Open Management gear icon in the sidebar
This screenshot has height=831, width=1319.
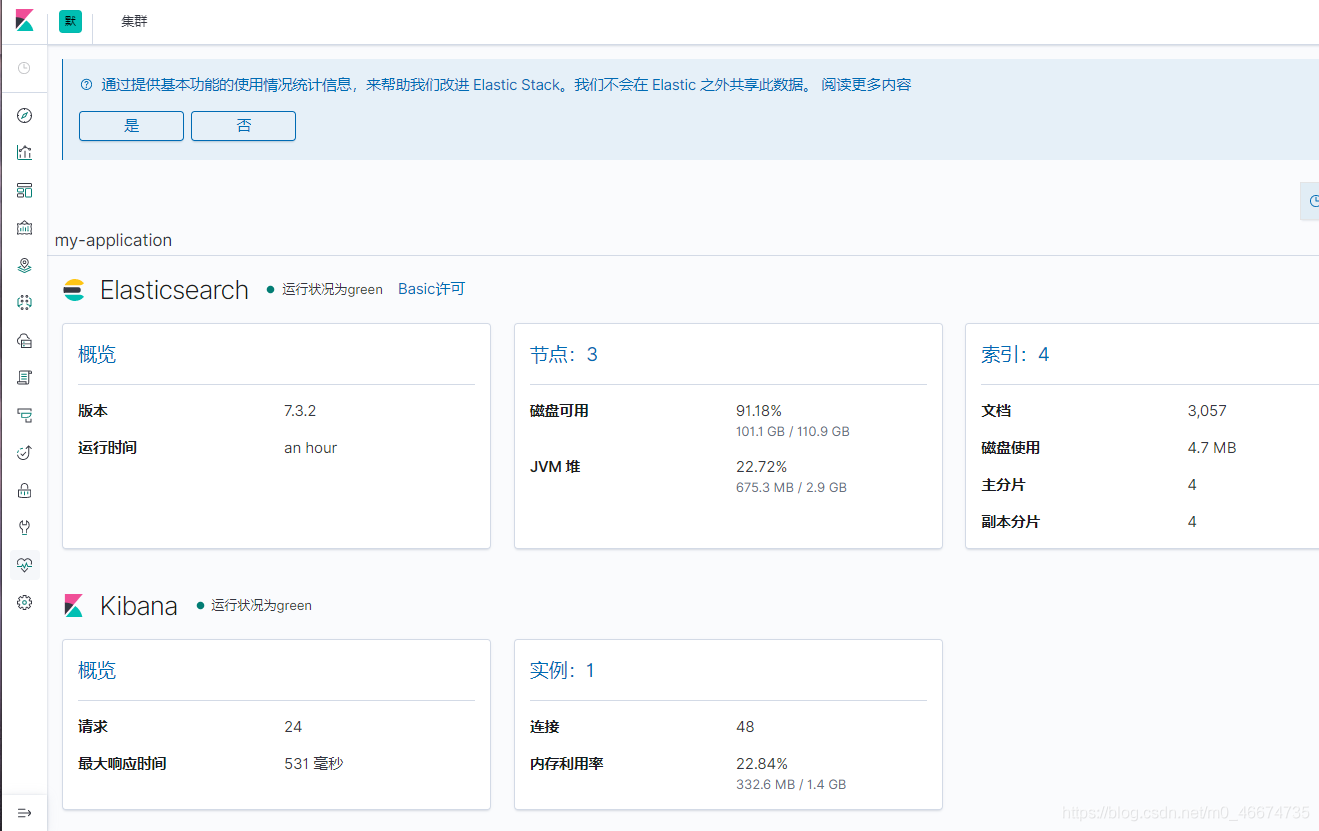click(25, 602)
